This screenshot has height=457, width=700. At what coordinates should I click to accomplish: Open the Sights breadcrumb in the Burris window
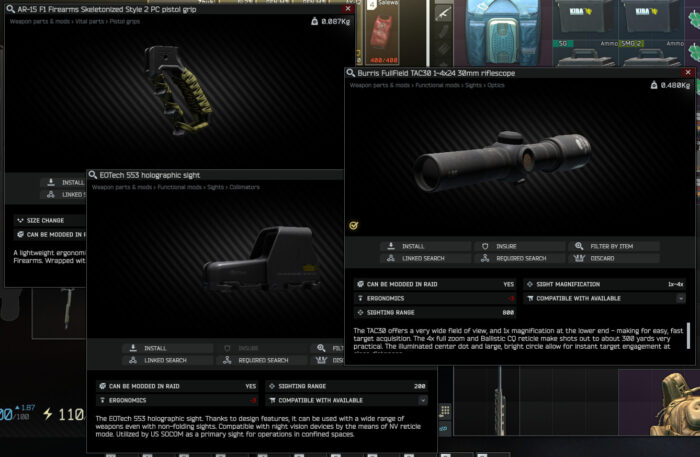(x=473, y=85)
